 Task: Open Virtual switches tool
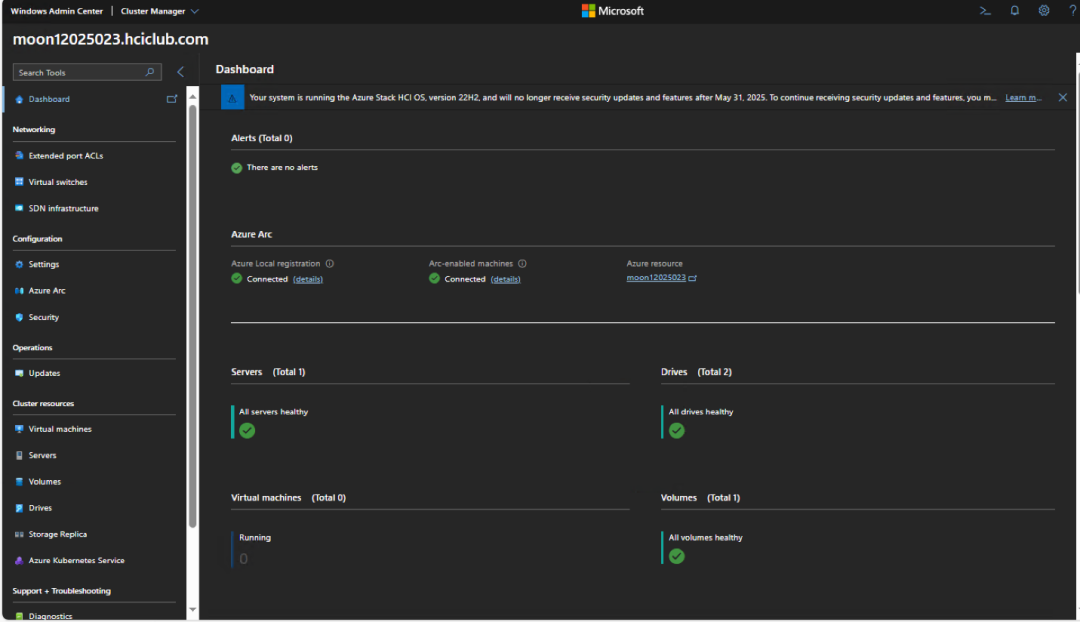pyautogui.click(x=58, y=182)
